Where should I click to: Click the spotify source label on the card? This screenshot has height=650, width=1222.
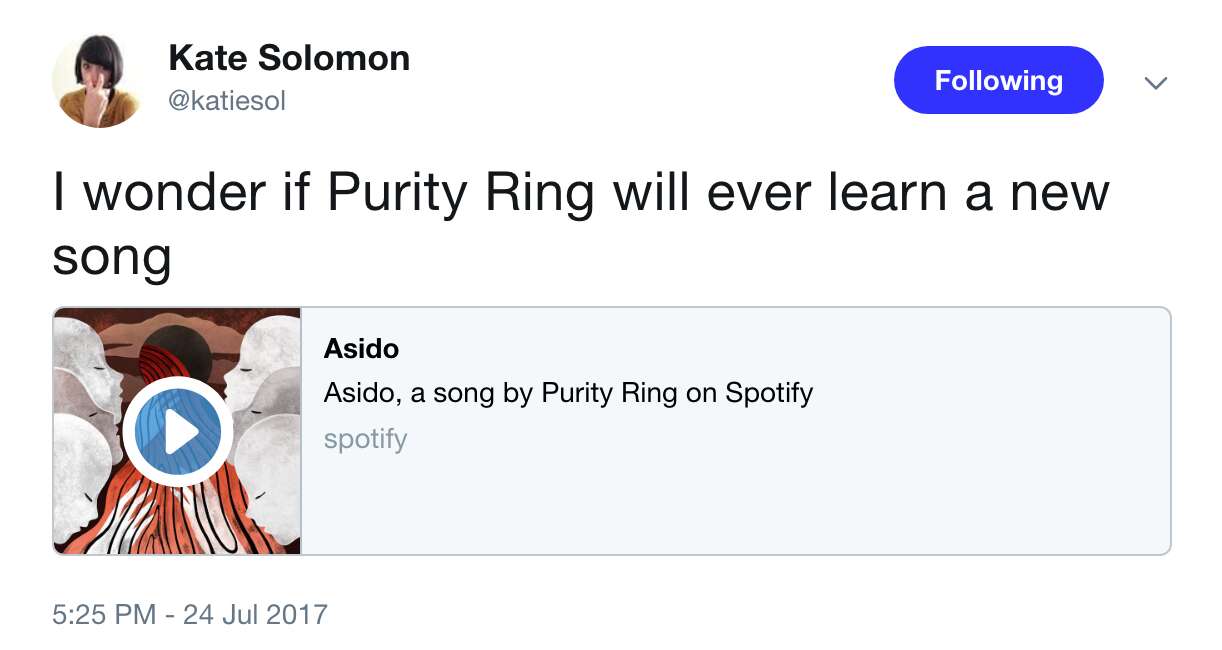coord(365,439)
